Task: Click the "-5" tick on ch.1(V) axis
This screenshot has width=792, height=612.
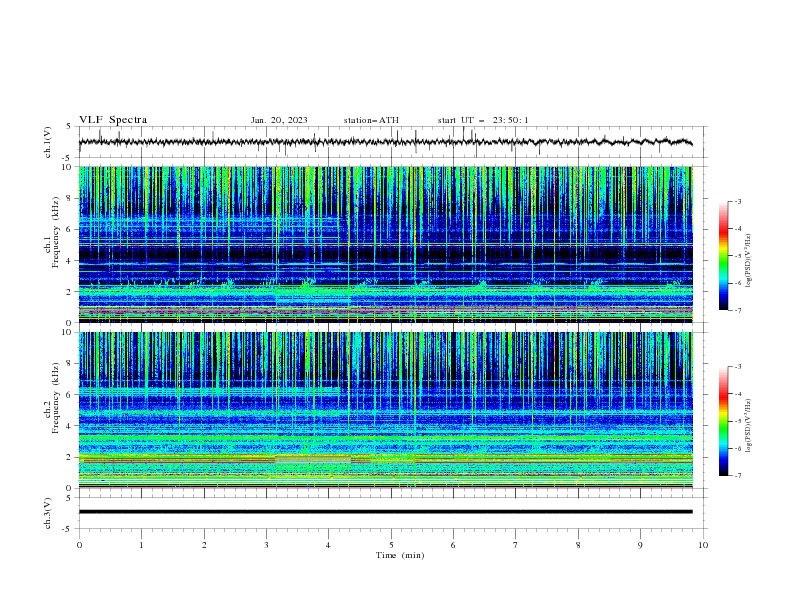Action: coord(68,158)
